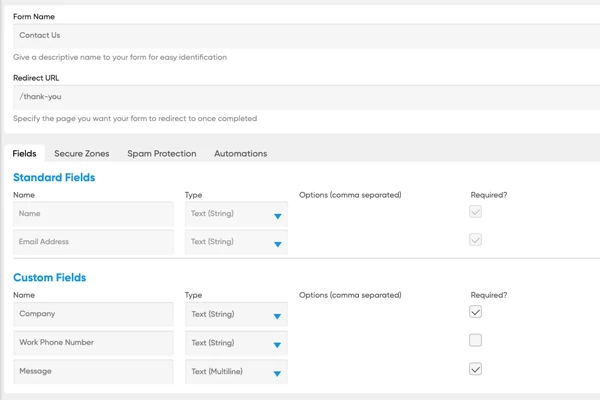Enable Required for Work Phone Number
This screenshot has height=400, width=600.
tap(475, 341)
